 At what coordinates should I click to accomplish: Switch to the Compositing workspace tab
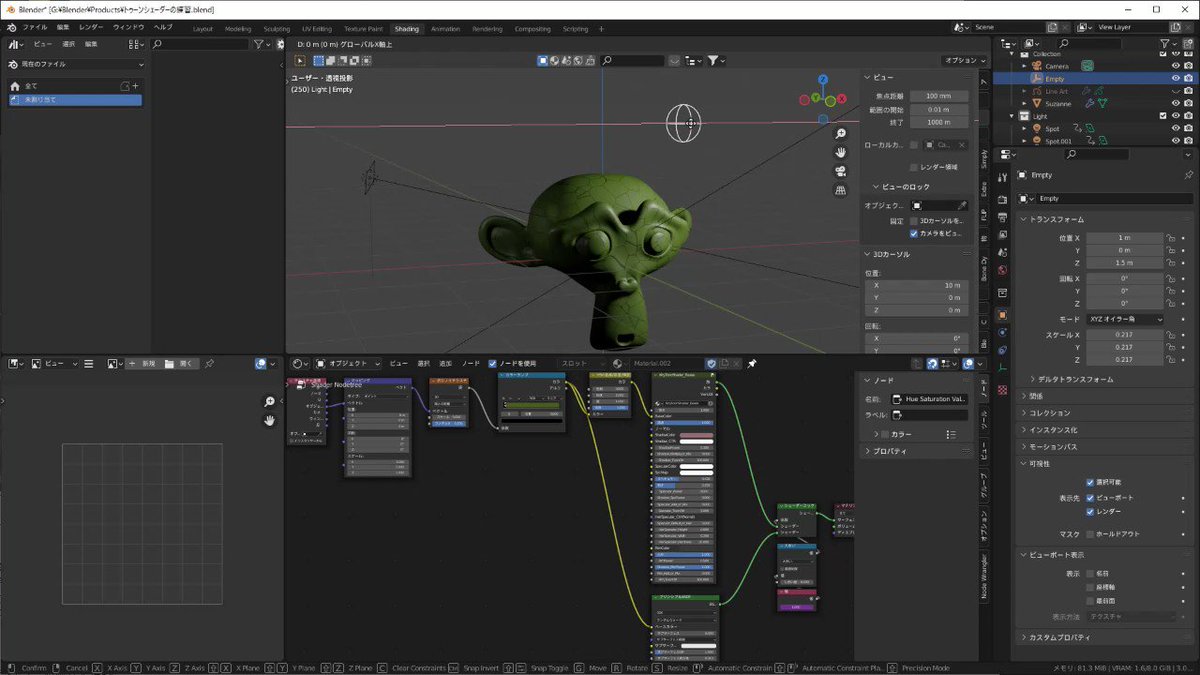coord(532,29)
